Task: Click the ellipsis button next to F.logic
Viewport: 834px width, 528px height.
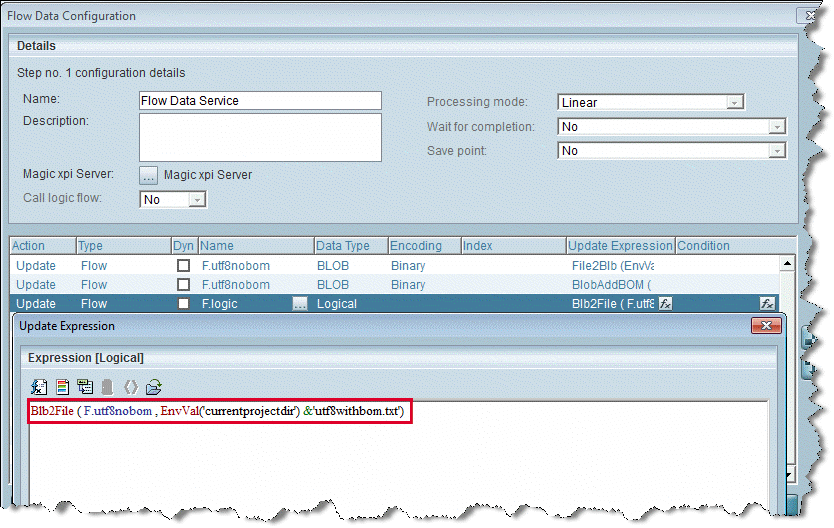Action: (300, 304)
